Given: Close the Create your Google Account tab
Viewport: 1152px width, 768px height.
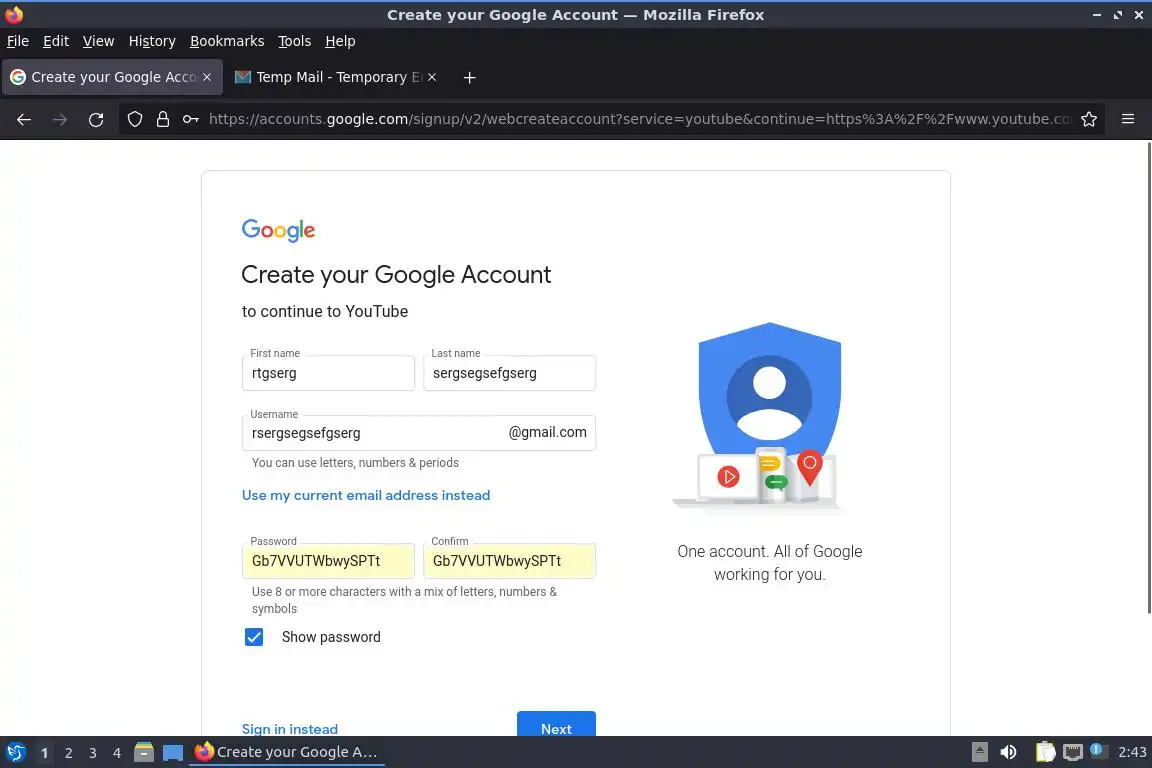Looking at the screenshot, I should pyautogui.click(x=207, y=77).
